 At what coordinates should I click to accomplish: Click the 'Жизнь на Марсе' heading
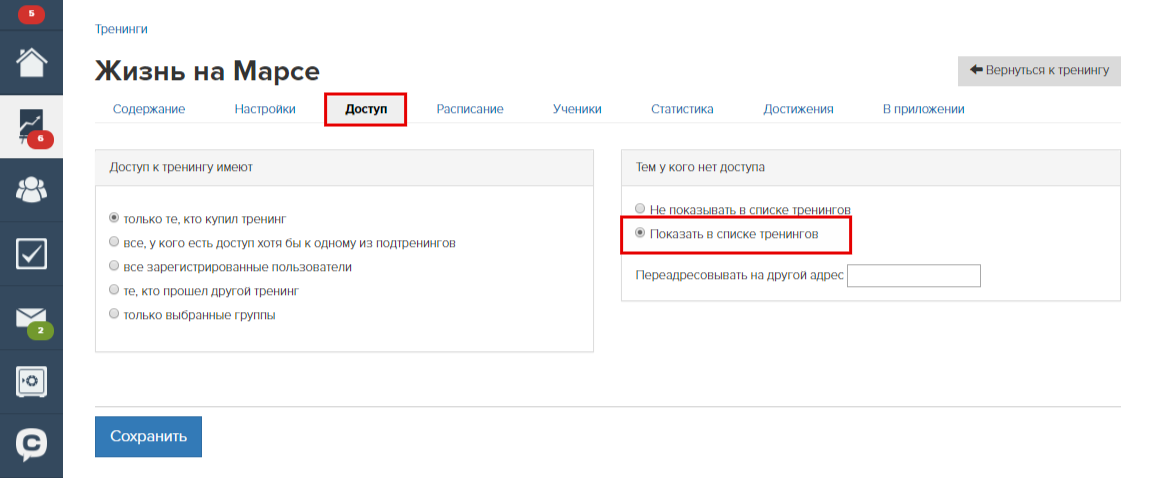coord(207,72)
